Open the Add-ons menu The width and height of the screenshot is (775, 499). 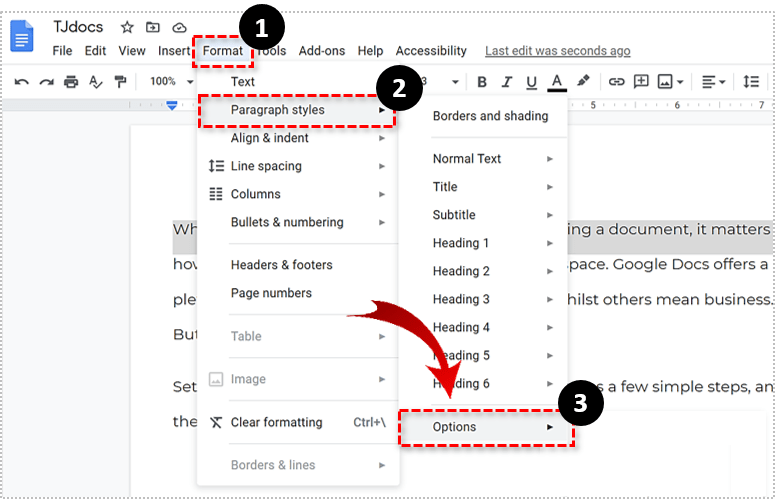pyautogui.click(x=322, y=51)
